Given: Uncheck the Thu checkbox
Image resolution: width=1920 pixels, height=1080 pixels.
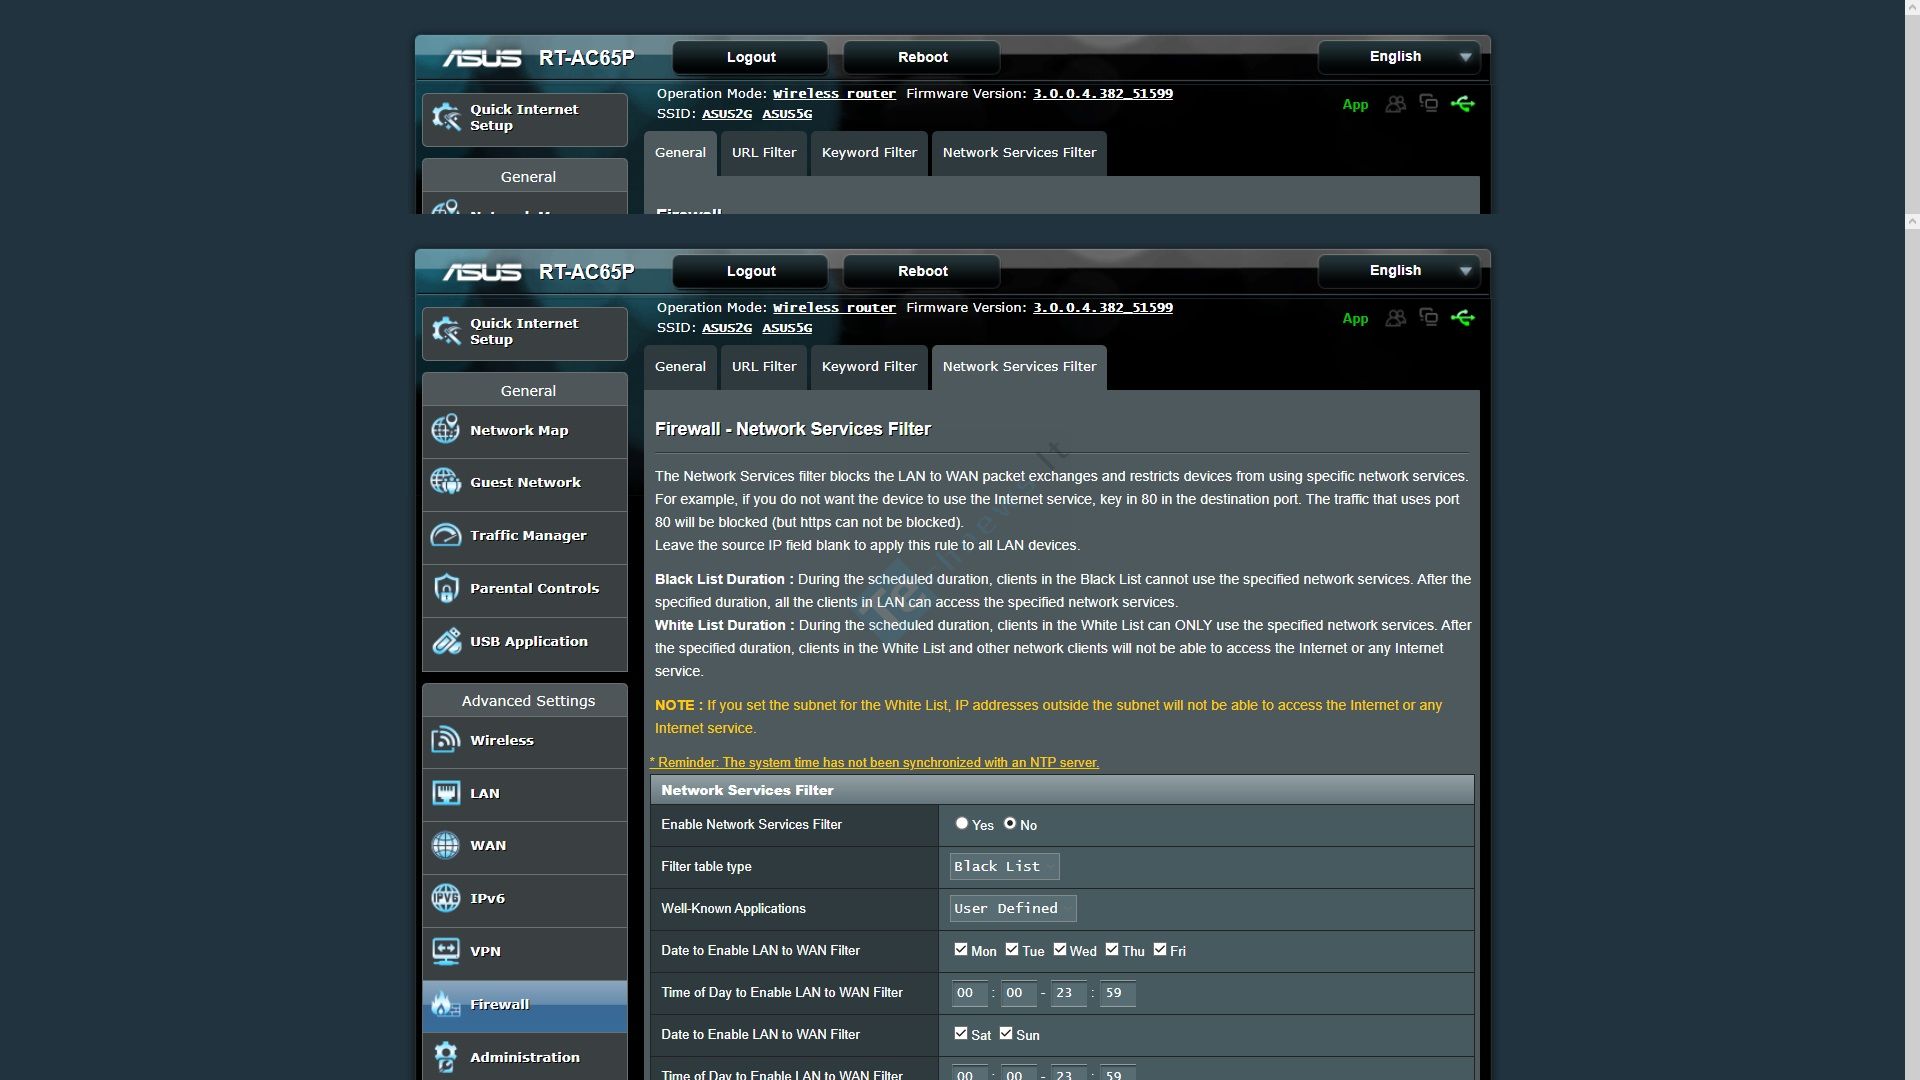Looking at the screenshot, I should click(1112, 949).
